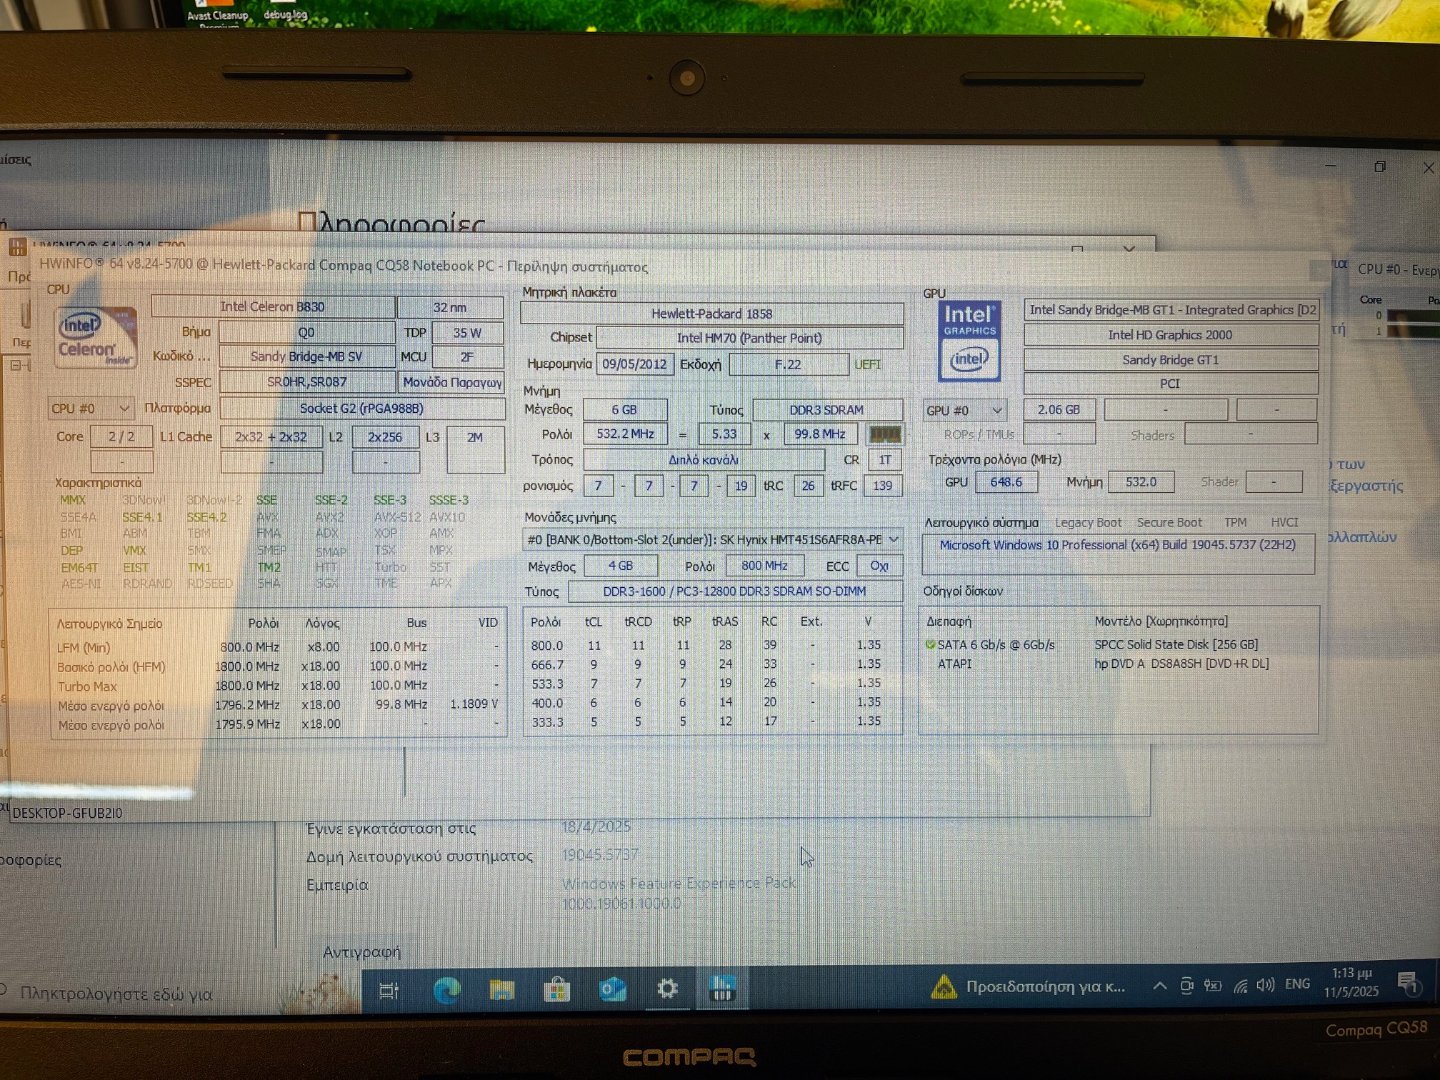Click the 532.2 MHz memory clock field

pyautogui.click(x=625, y=434)
